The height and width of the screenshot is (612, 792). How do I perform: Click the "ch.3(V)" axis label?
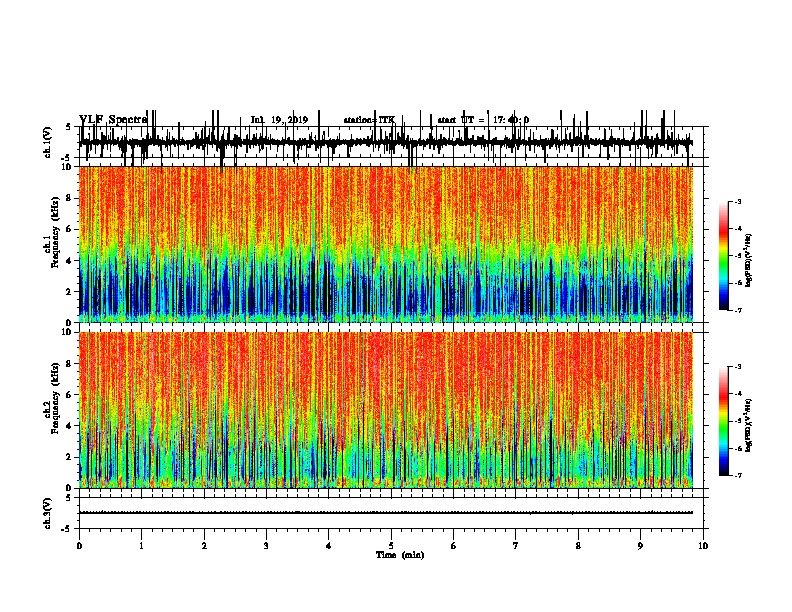point(47,513)
